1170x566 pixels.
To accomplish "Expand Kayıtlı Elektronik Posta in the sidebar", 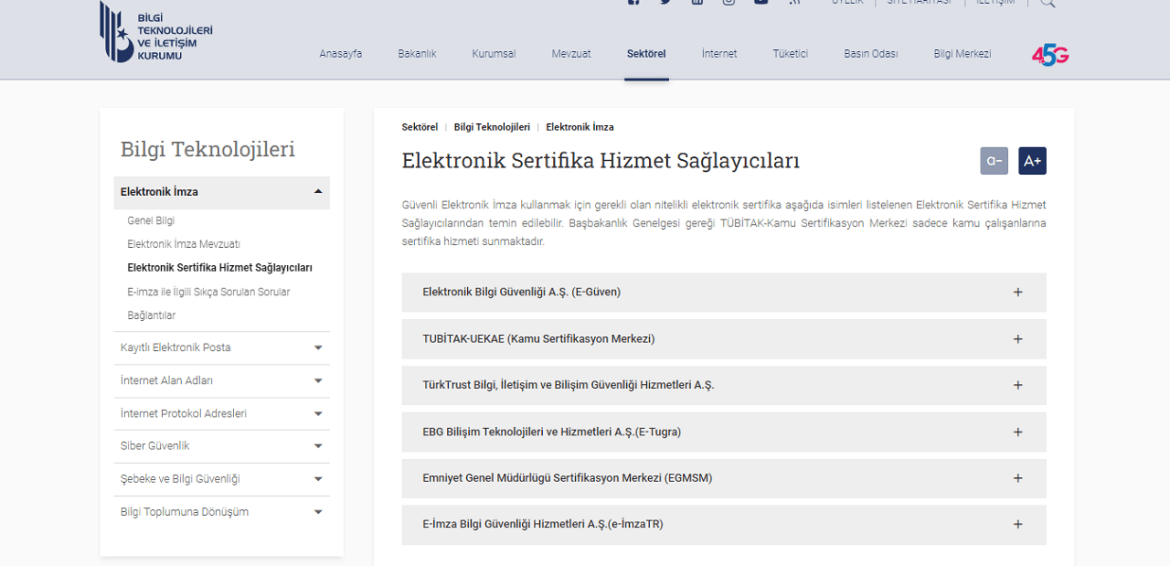I will [x=318, y=348].
